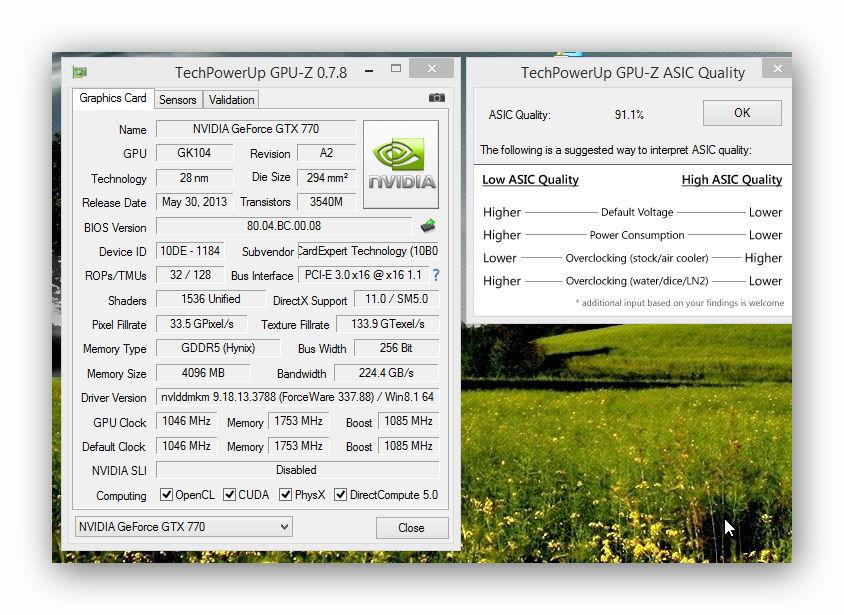Screen dimensions: 844x615
Task: Click the GPU field showing GK104
Action: click(x=194, y=153)
